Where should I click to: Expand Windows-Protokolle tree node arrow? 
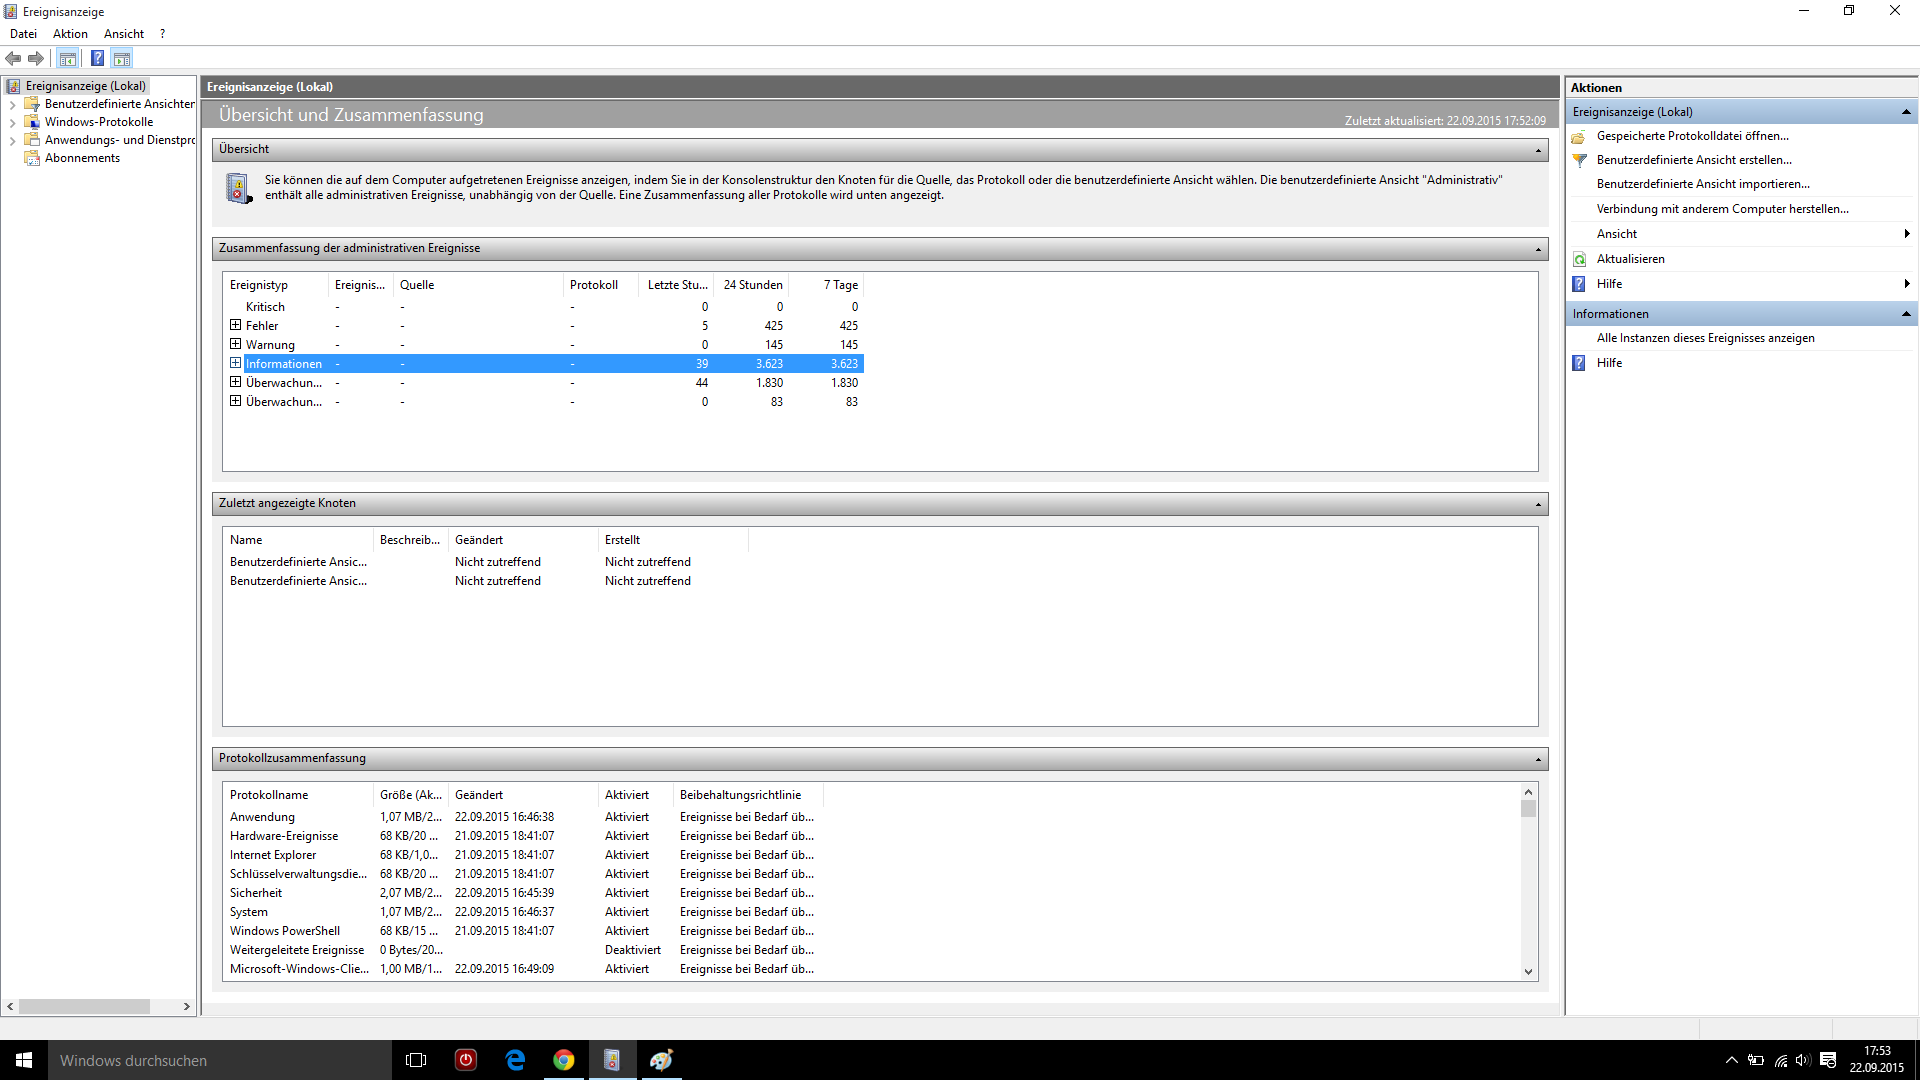coord(12,122)
